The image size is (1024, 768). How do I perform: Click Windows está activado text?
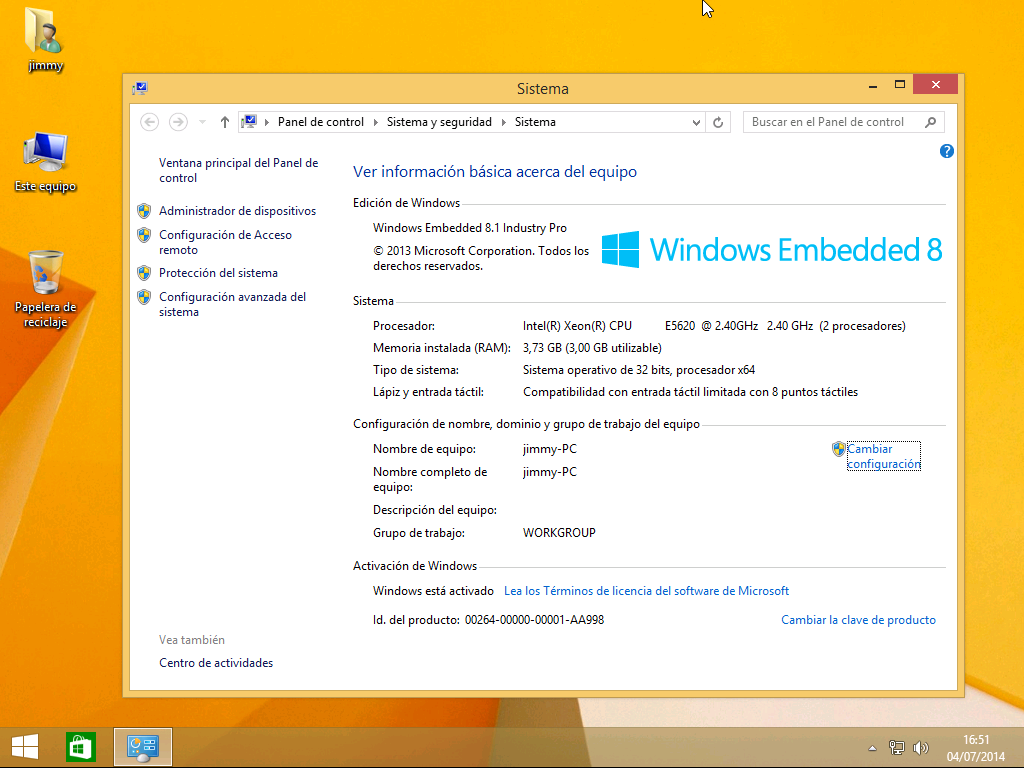pos(433,591)
